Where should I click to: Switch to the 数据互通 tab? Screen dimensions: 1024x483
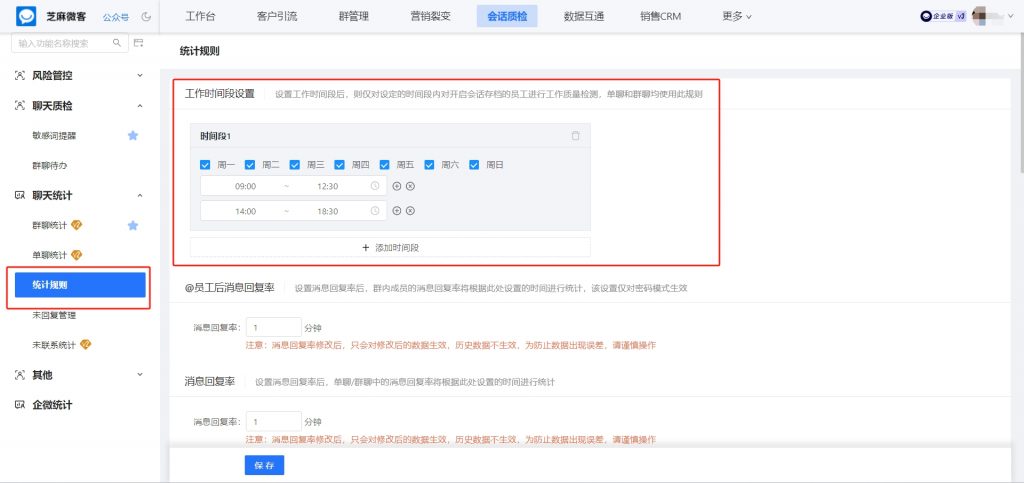(x=588, y=16)
